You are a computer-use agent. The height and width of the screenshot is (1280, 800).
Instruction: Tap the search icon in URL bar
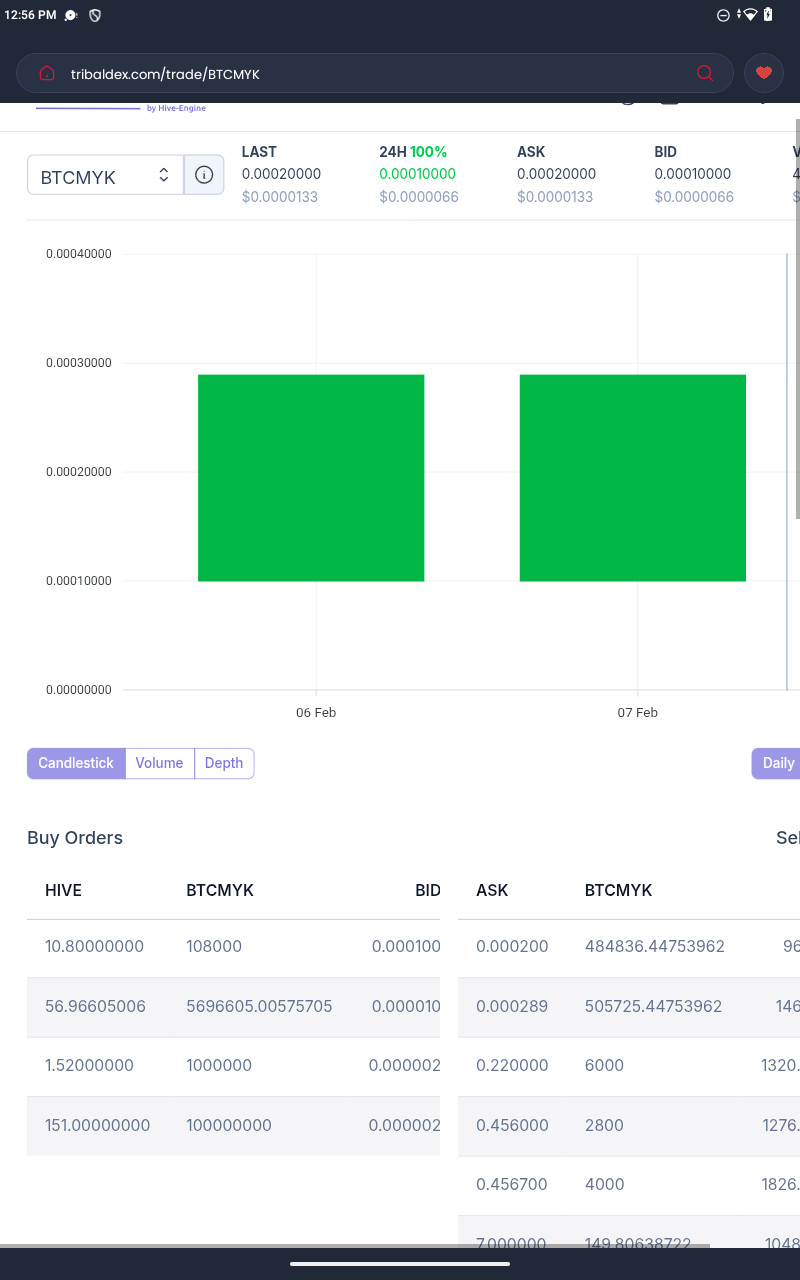pos(705,73)
